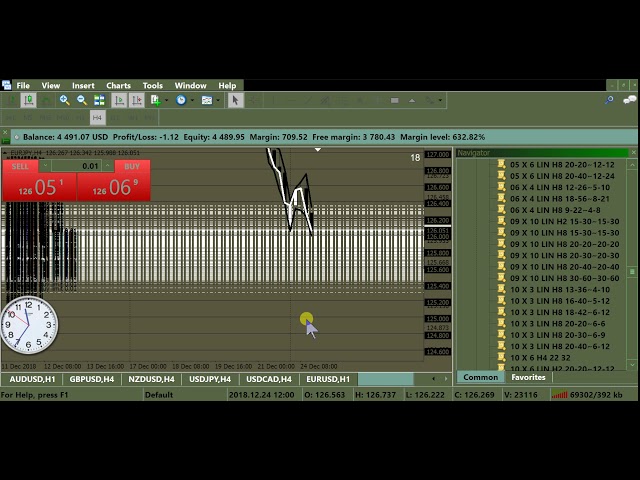The width and height of the screenshot is (640, 480).
Task: Open the chat bubbles icon
Action: tap(629, 100)
